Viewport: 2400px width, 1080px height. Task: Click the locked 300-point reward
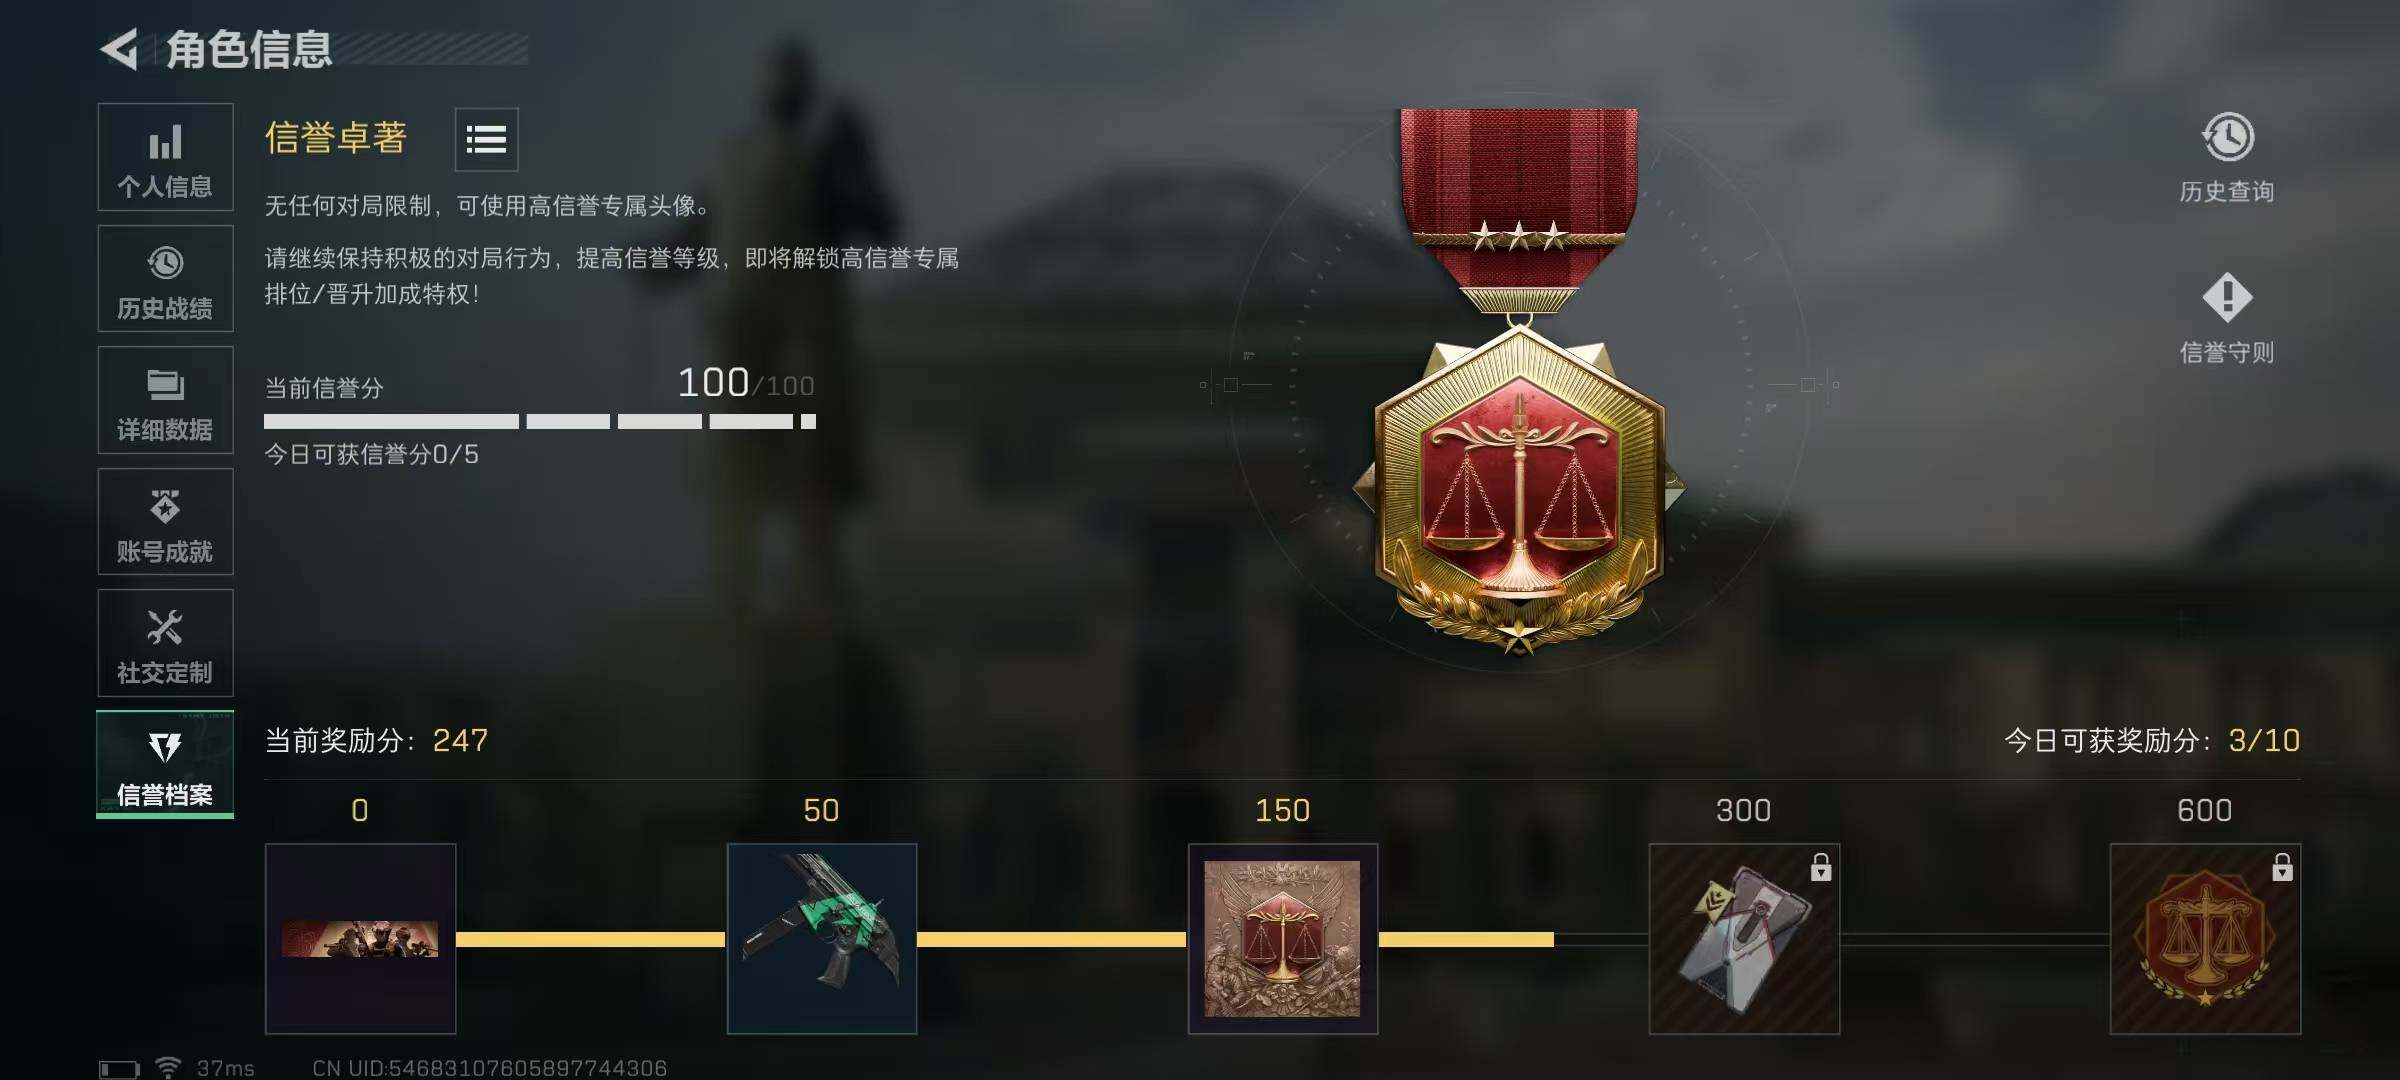[1744, 939]
